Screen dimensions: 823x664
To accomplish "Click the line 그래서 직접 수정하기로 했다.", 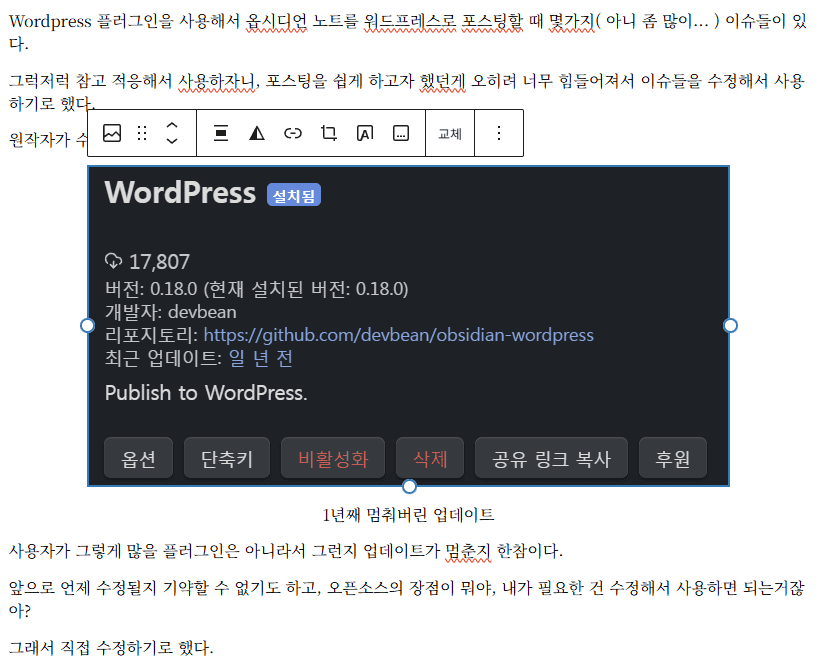I will (x=111, y=648).
